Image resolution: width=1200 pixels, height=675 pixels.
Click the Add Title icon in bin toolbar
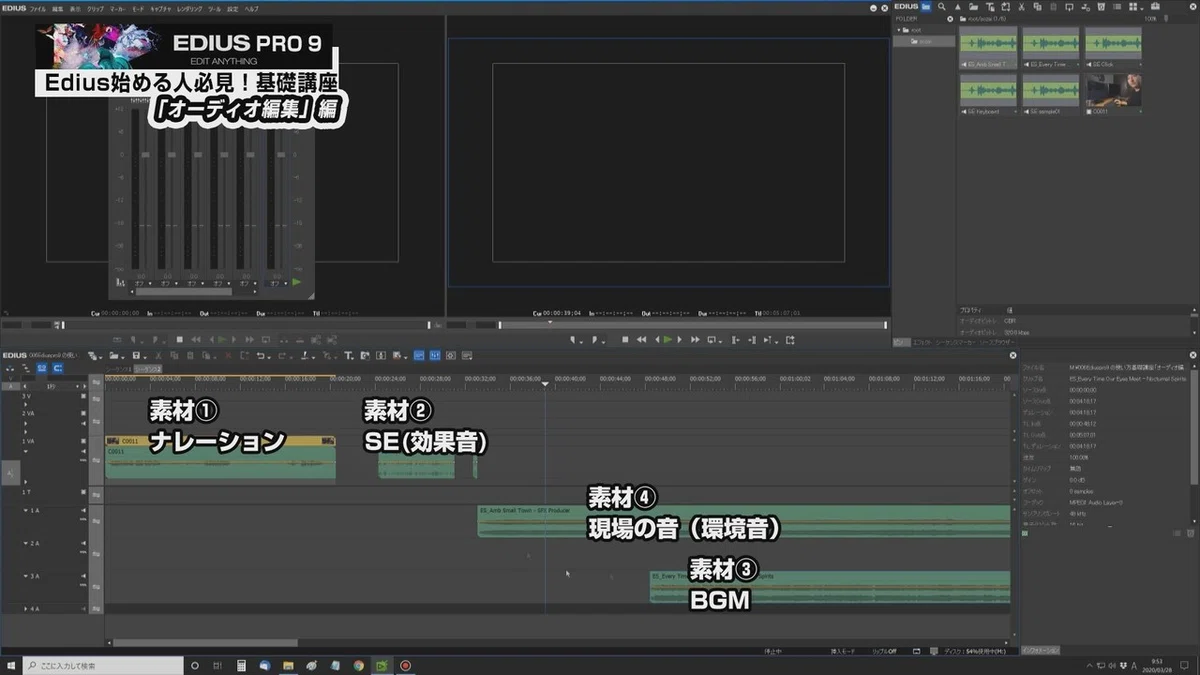pyautogui.click(x=989, y=6)
